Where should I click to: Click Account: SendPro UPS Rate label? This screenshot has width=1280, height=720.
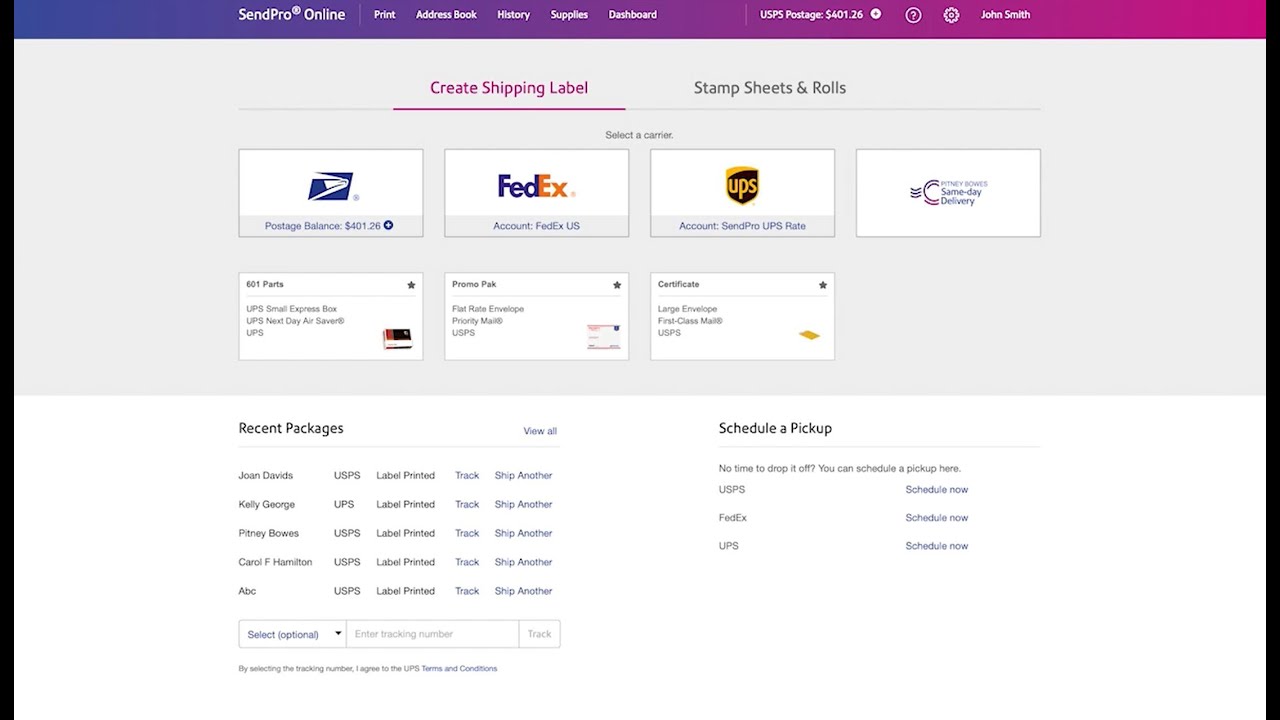tap(742, 226)
